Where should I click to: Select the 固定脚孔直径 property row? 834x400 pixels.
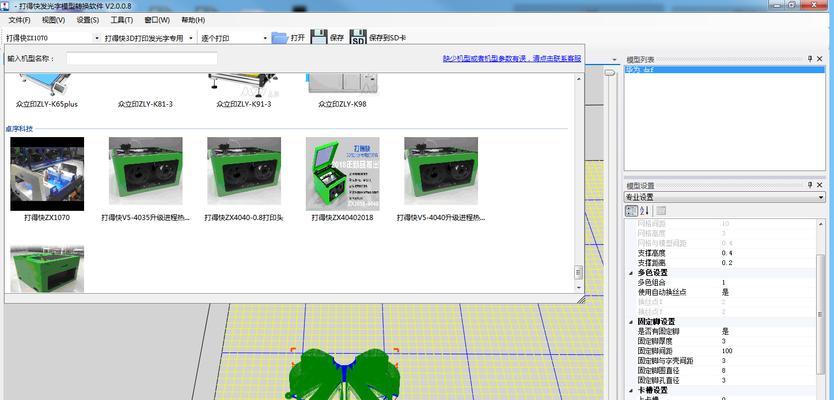(721, 380)
